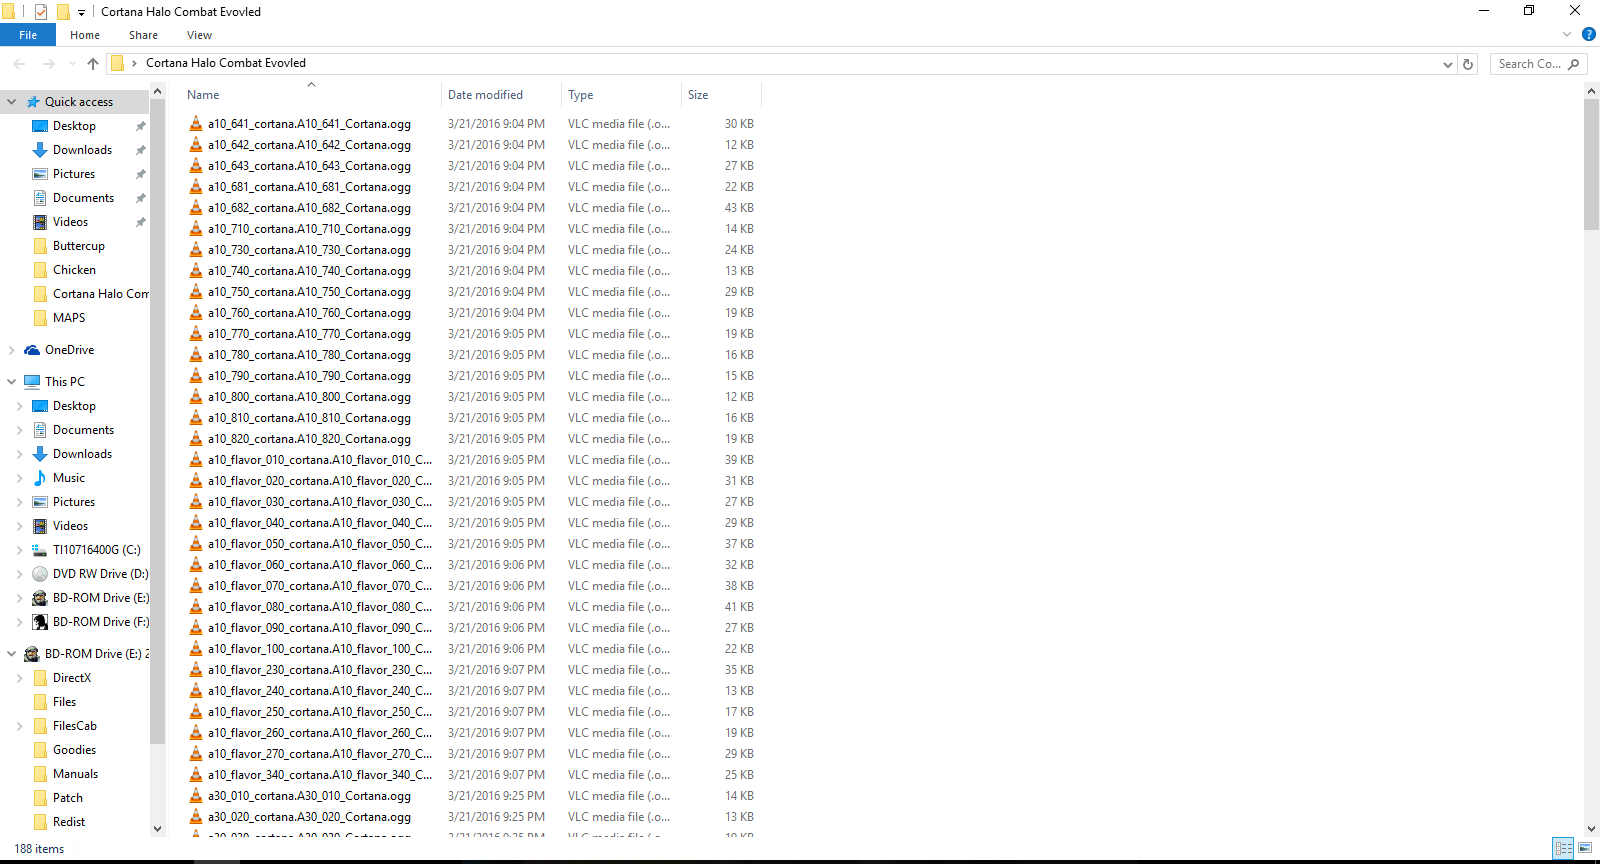This screenshot has width=1600, height=864.
Task: Open the File menu
Action: (x=28, y=35)
